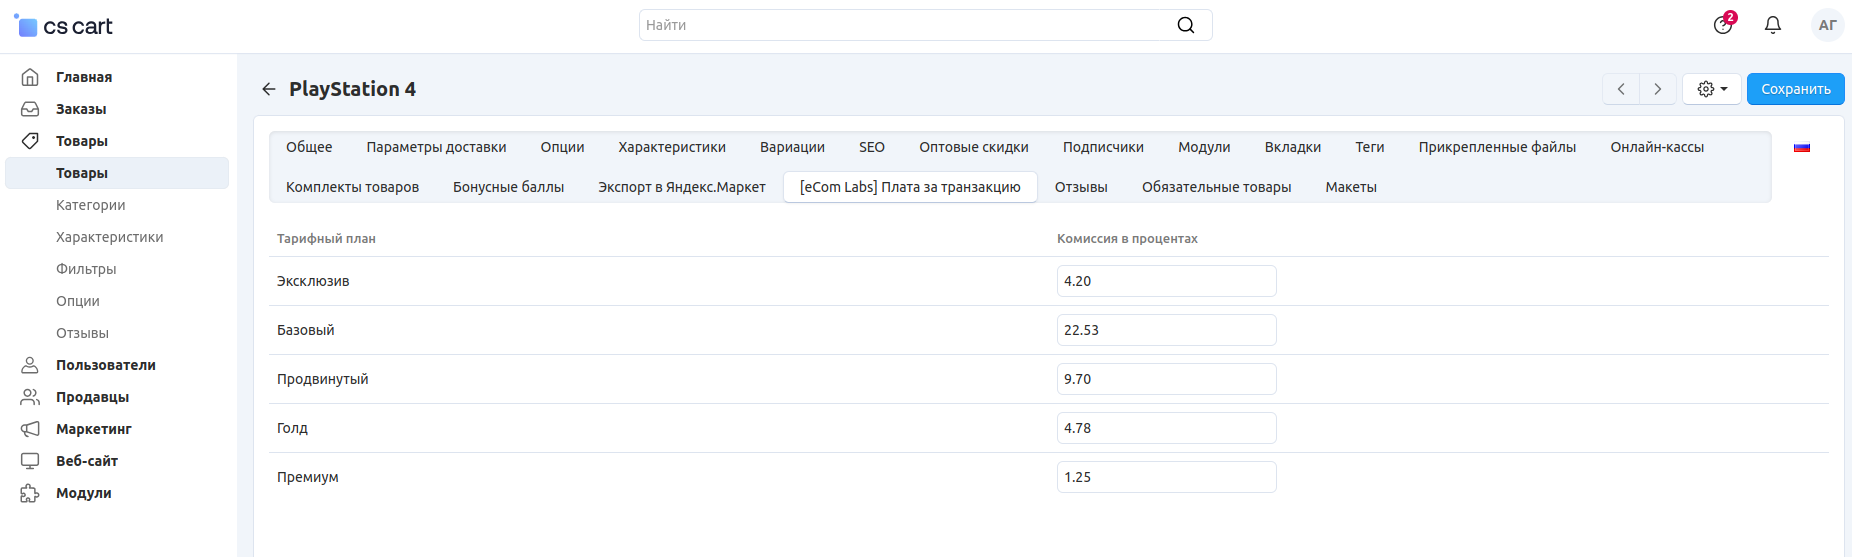1852x557 pixels.
Task: Go to next product with right chevron
Action: (x=1657, y=89)
